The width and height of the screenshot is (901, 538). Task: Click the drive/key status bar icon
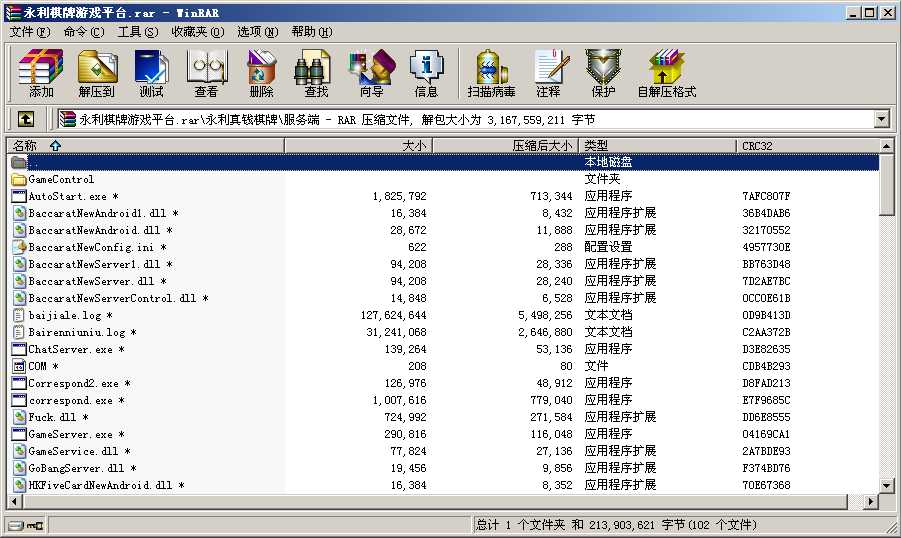(x=26, y=525)
